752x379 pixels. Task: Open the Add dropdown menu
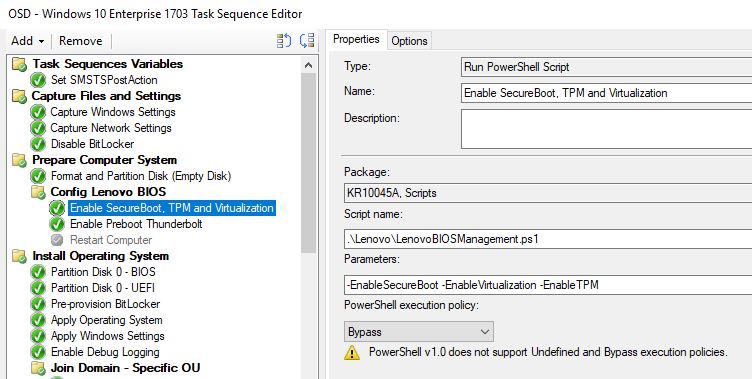pos(28,41)
